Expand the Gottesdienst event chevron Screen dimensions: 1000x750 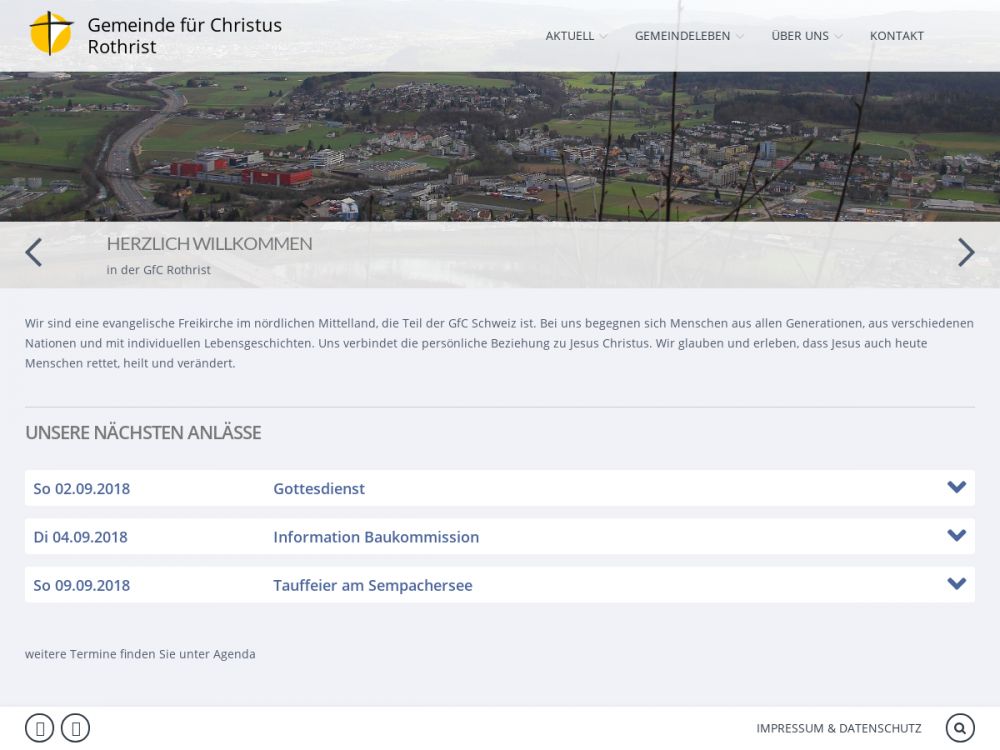956,488
